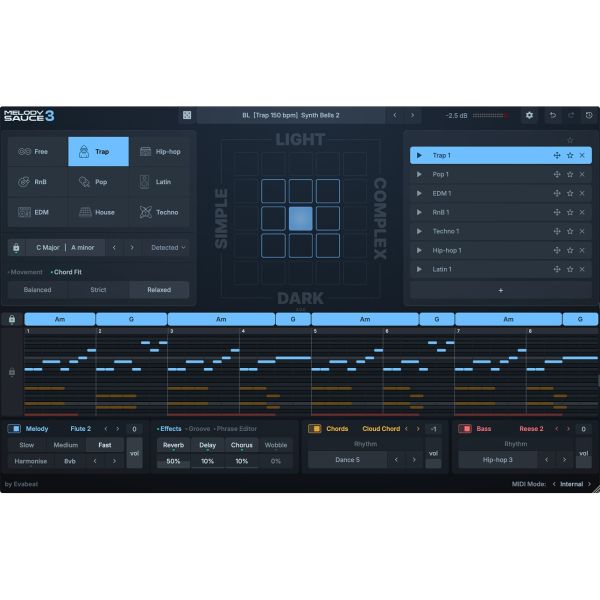Switch to the Movement tab

click(x=25, y=272)
